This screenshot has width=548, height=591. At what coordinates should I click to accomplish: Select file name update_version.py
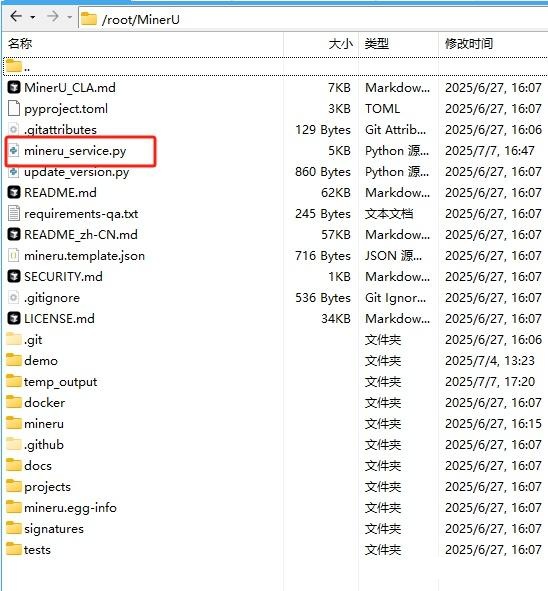(77, 172)
